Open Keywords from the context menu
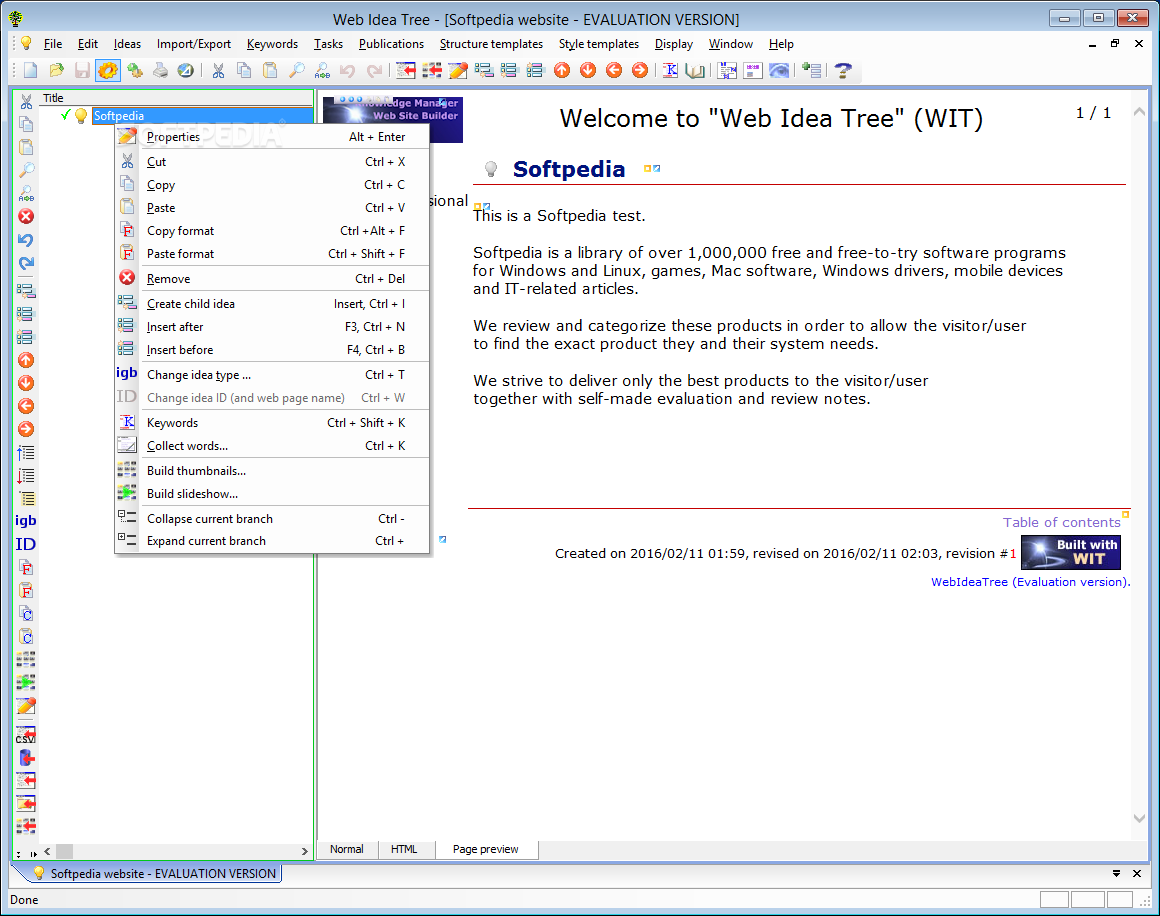This screenshot has width=1160, height=916. (272, 423)
